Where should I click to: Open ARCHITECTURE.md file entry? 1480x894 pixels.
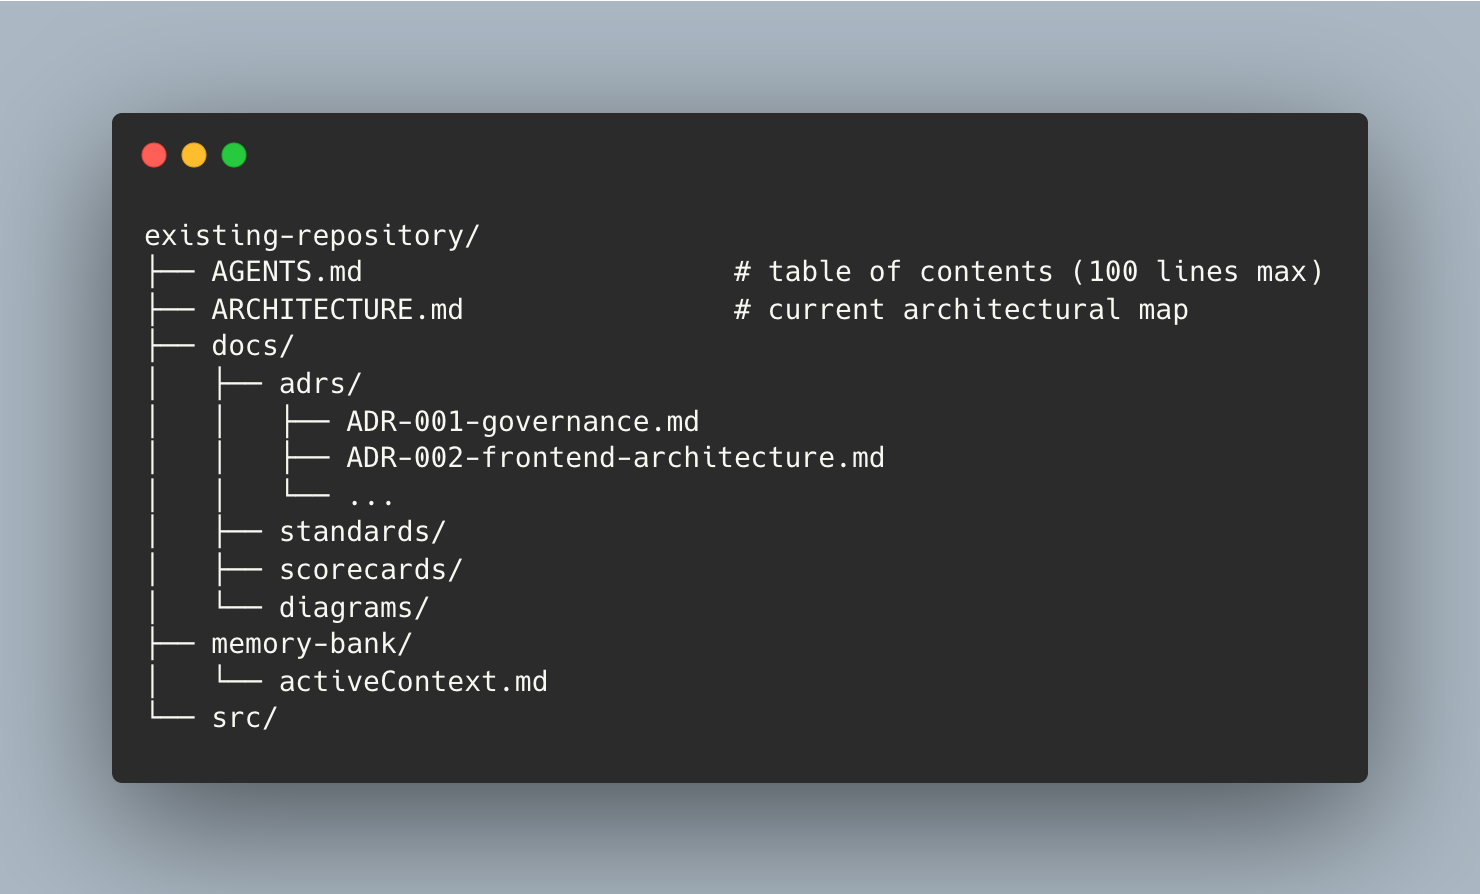337,310
